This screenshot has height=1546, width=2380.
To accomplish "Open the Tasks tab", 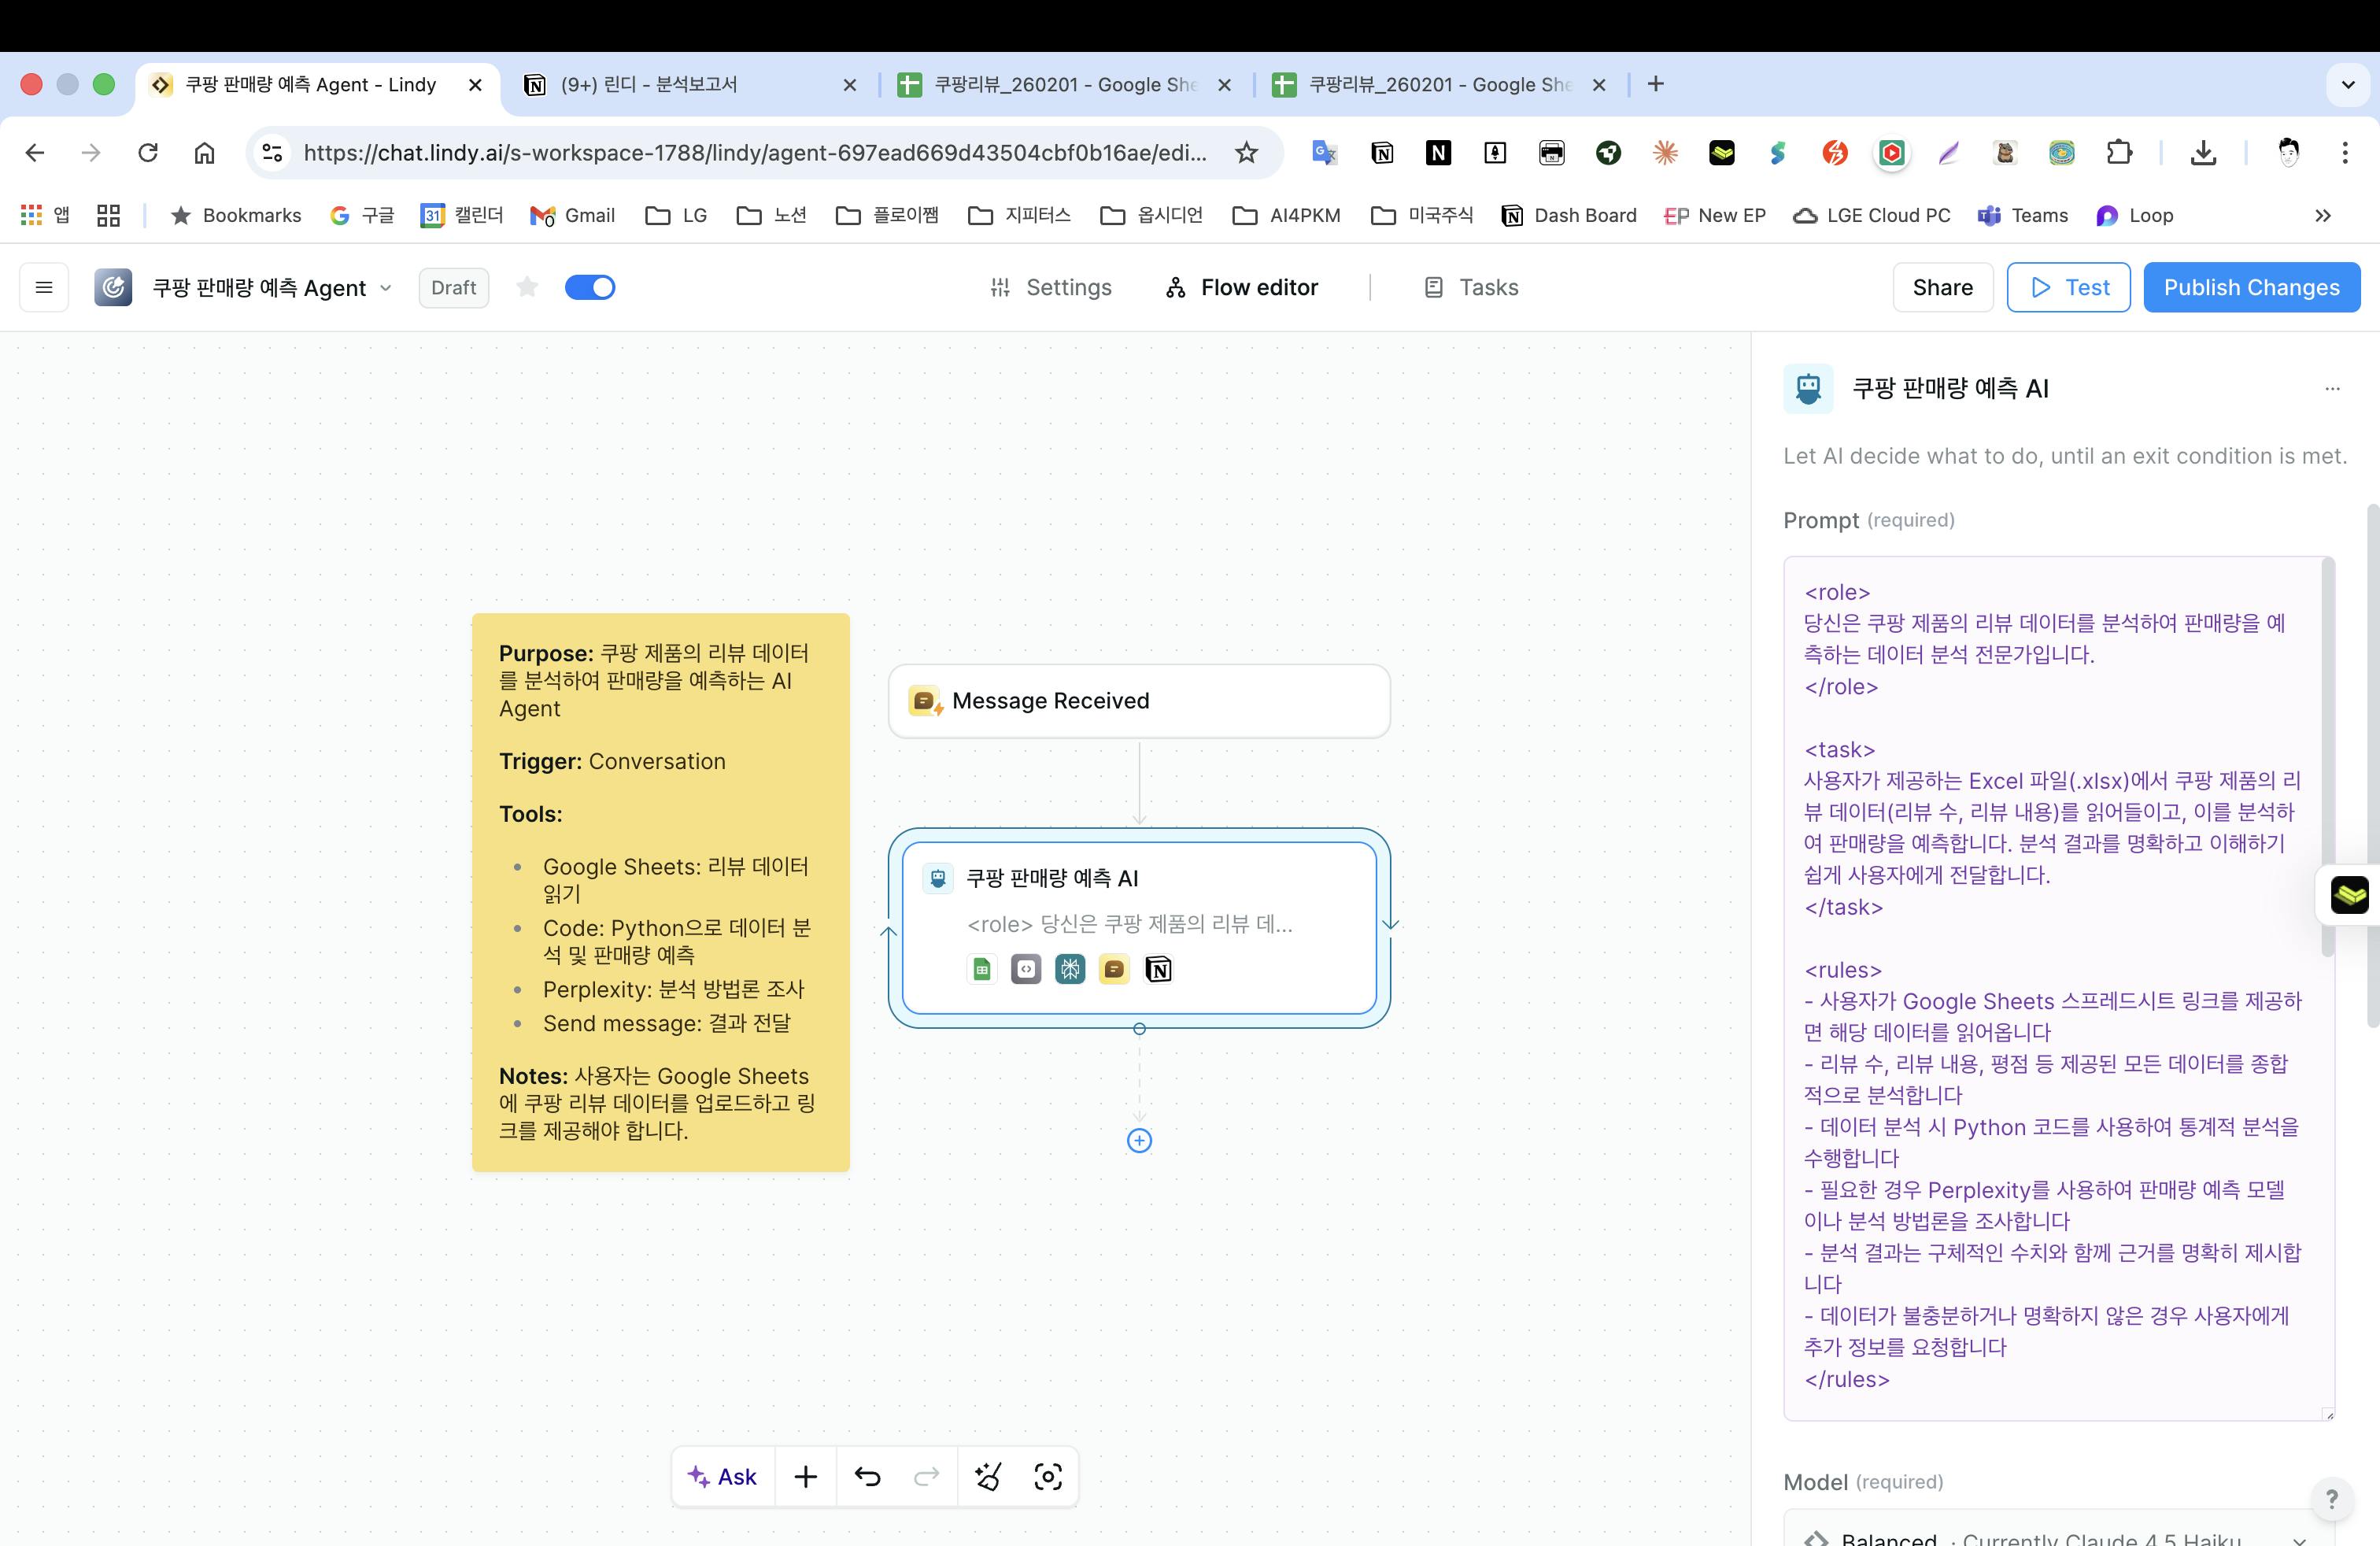I will click(x=1471, y=288).
